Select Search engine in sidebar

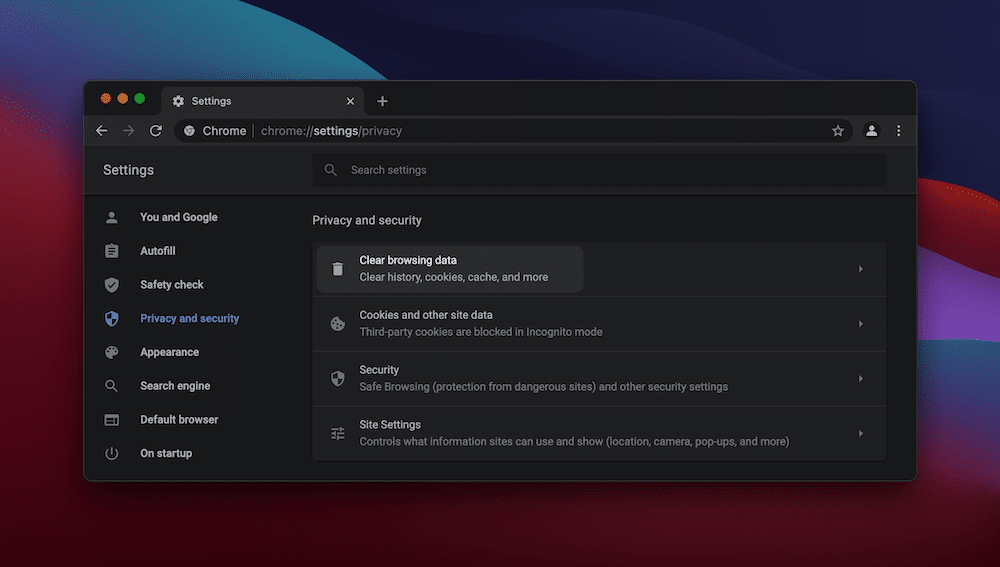[175, 386]
